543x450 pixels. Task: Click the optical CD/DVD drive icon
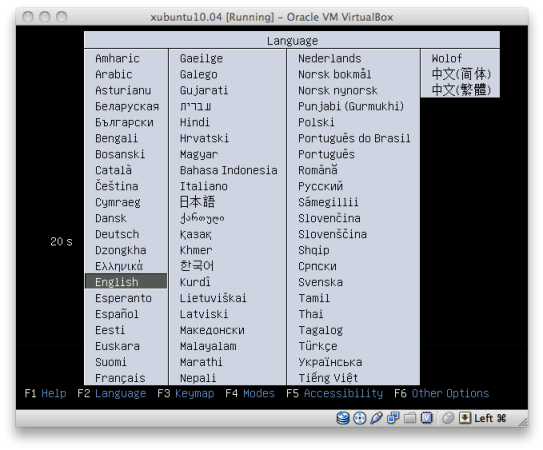pyautogui.click(x=359, y=418)
